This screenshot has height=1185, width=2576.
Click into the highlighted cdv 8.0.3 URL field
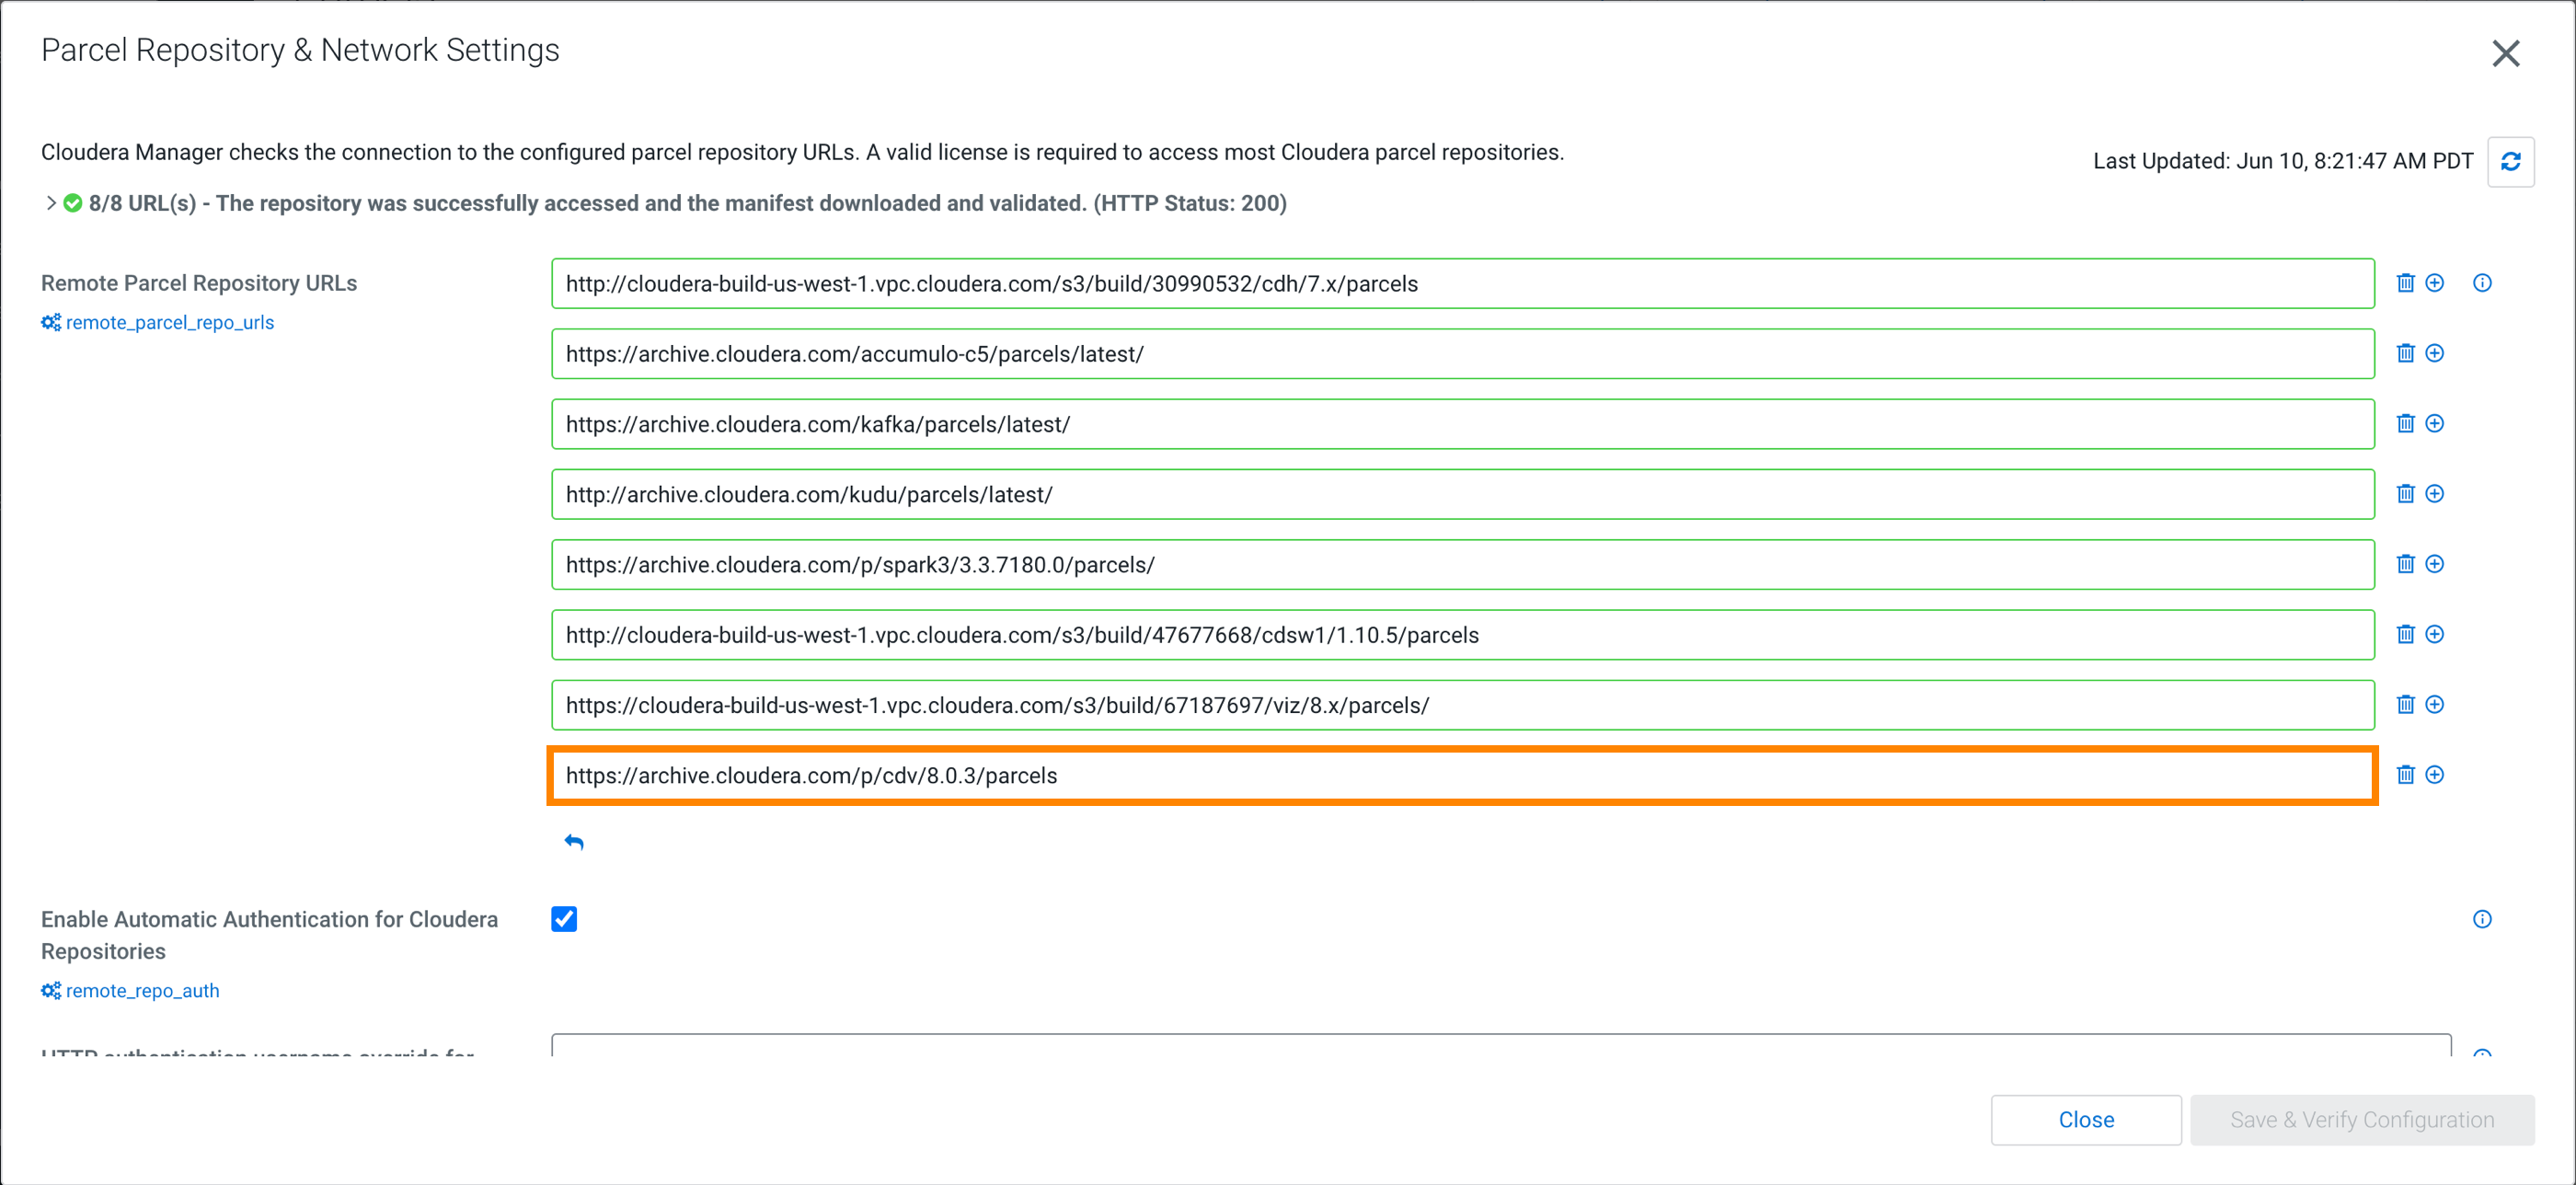1460,776
